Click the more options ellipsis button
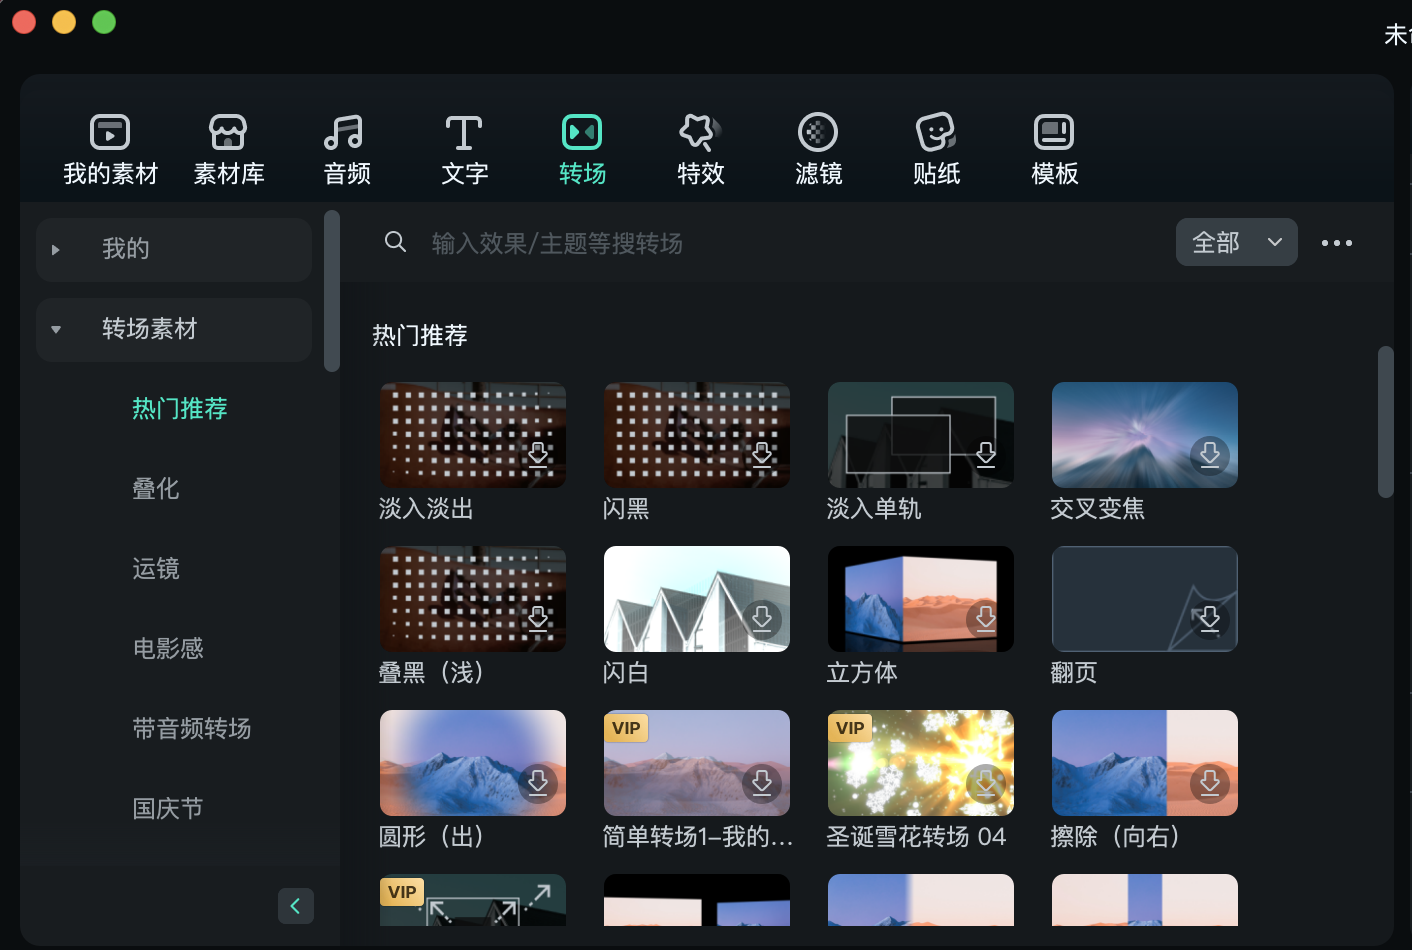The height and width of the screenshot is (950, 1412). (x=1336, y=242)
